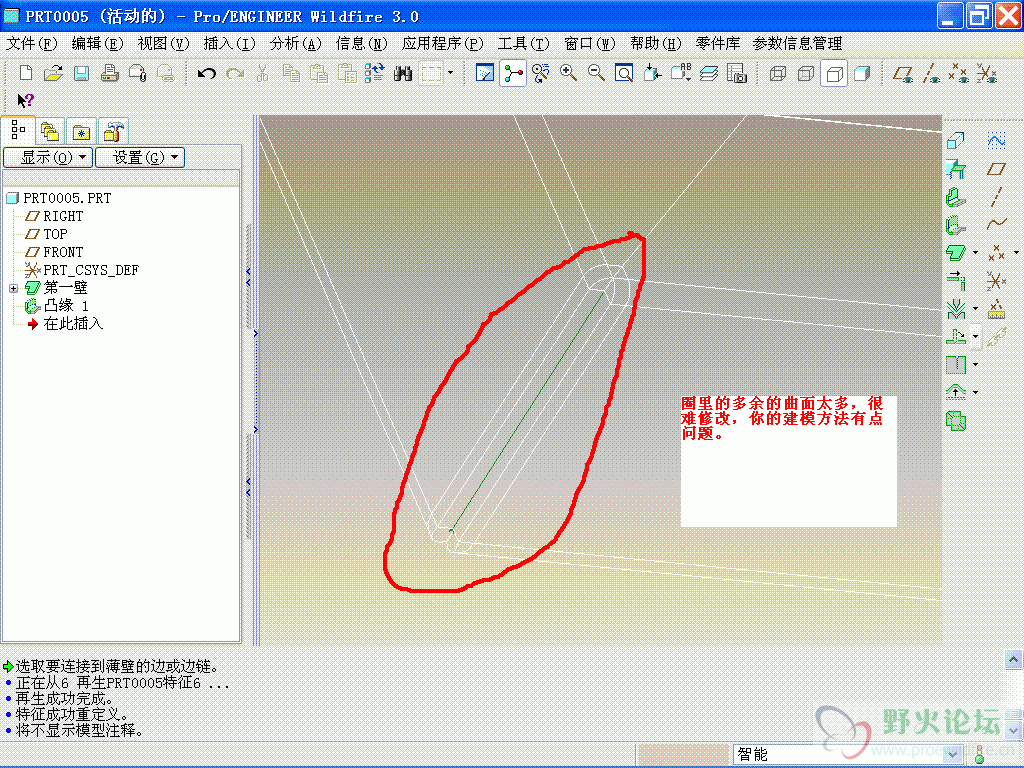Open the 参数信息管理 menu
Image resolution: width=1024 pixels, height=768 pixels.
pyautogui.click(x=797, y=44)
